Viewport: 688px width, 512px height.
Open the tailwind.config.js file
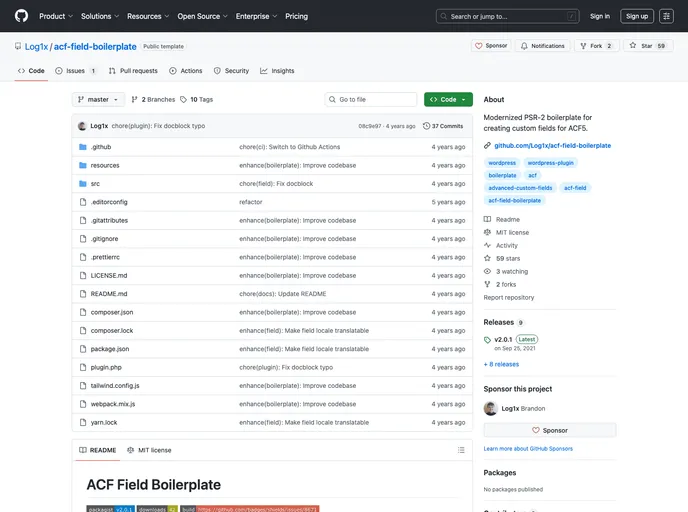115,386
